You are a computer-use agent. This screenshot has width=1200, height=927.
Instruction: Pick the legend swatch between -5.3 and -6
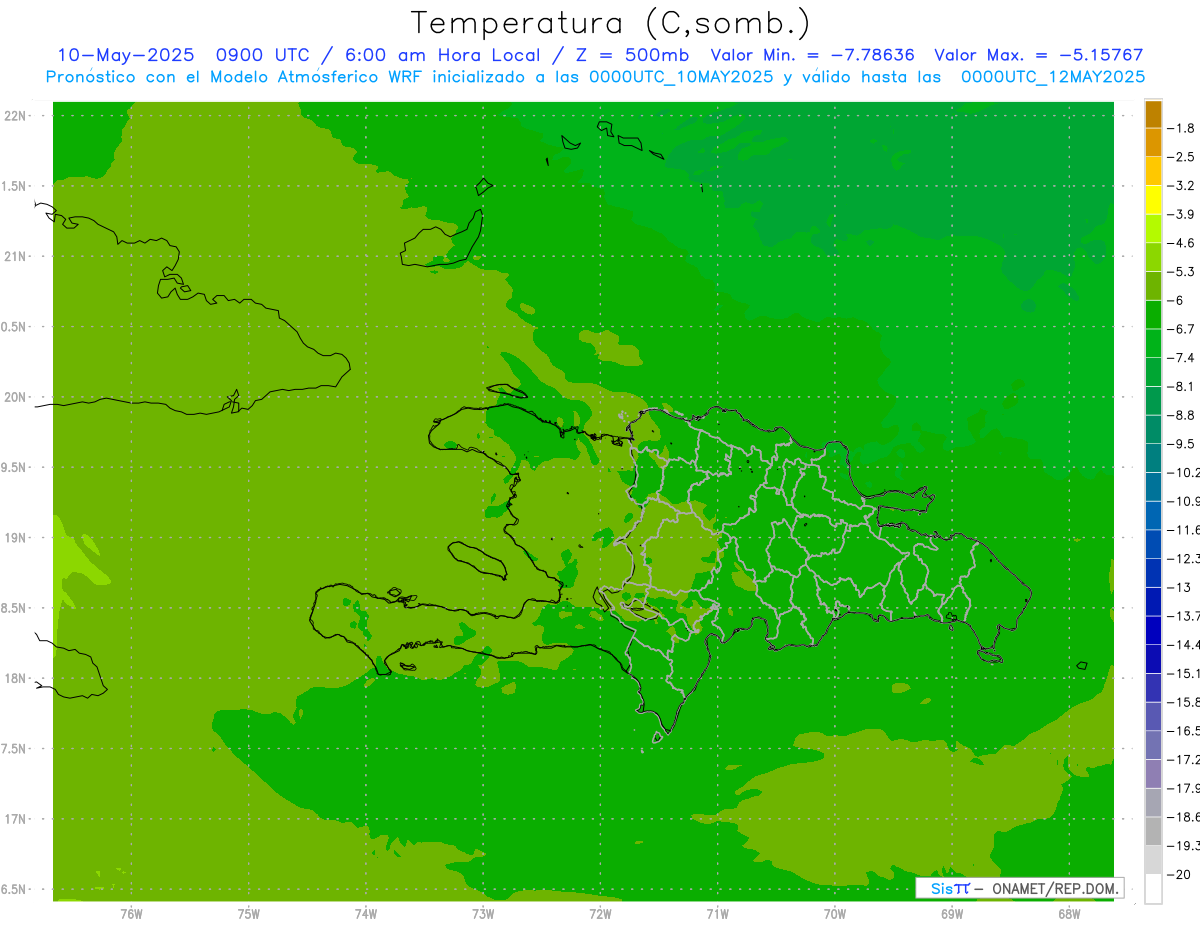(1153, 286)
